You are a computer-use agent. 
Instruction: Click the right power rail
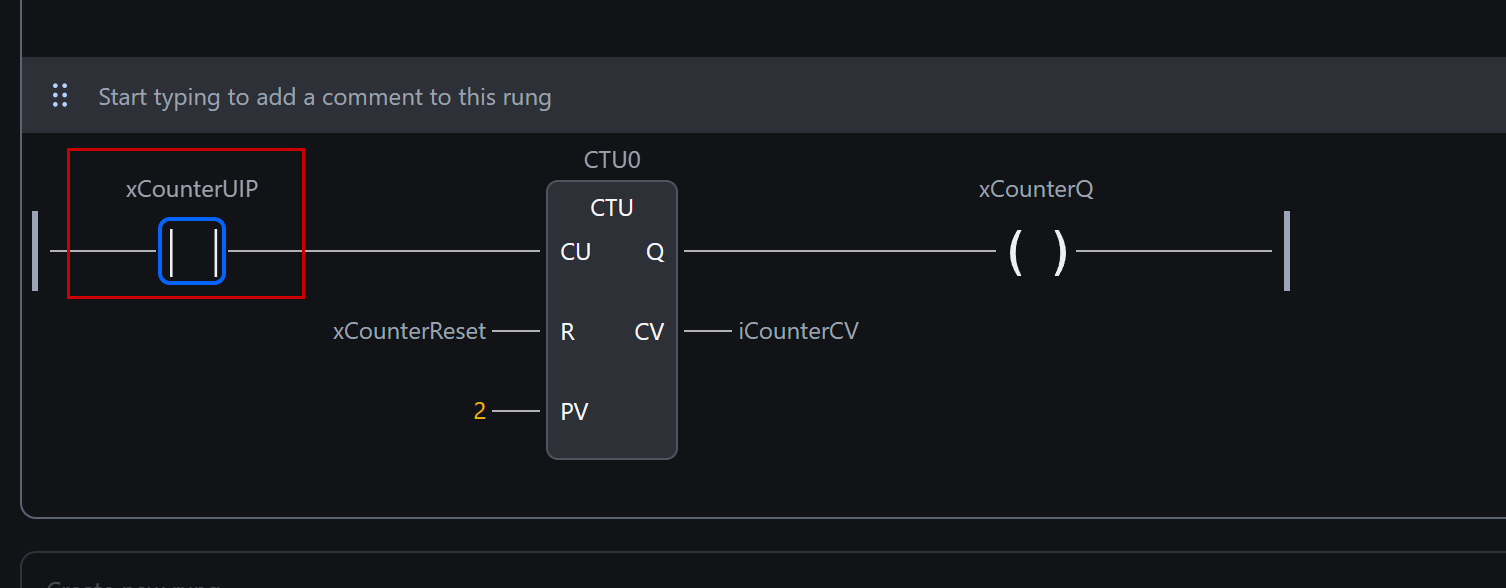click(x=1286, y=251)
